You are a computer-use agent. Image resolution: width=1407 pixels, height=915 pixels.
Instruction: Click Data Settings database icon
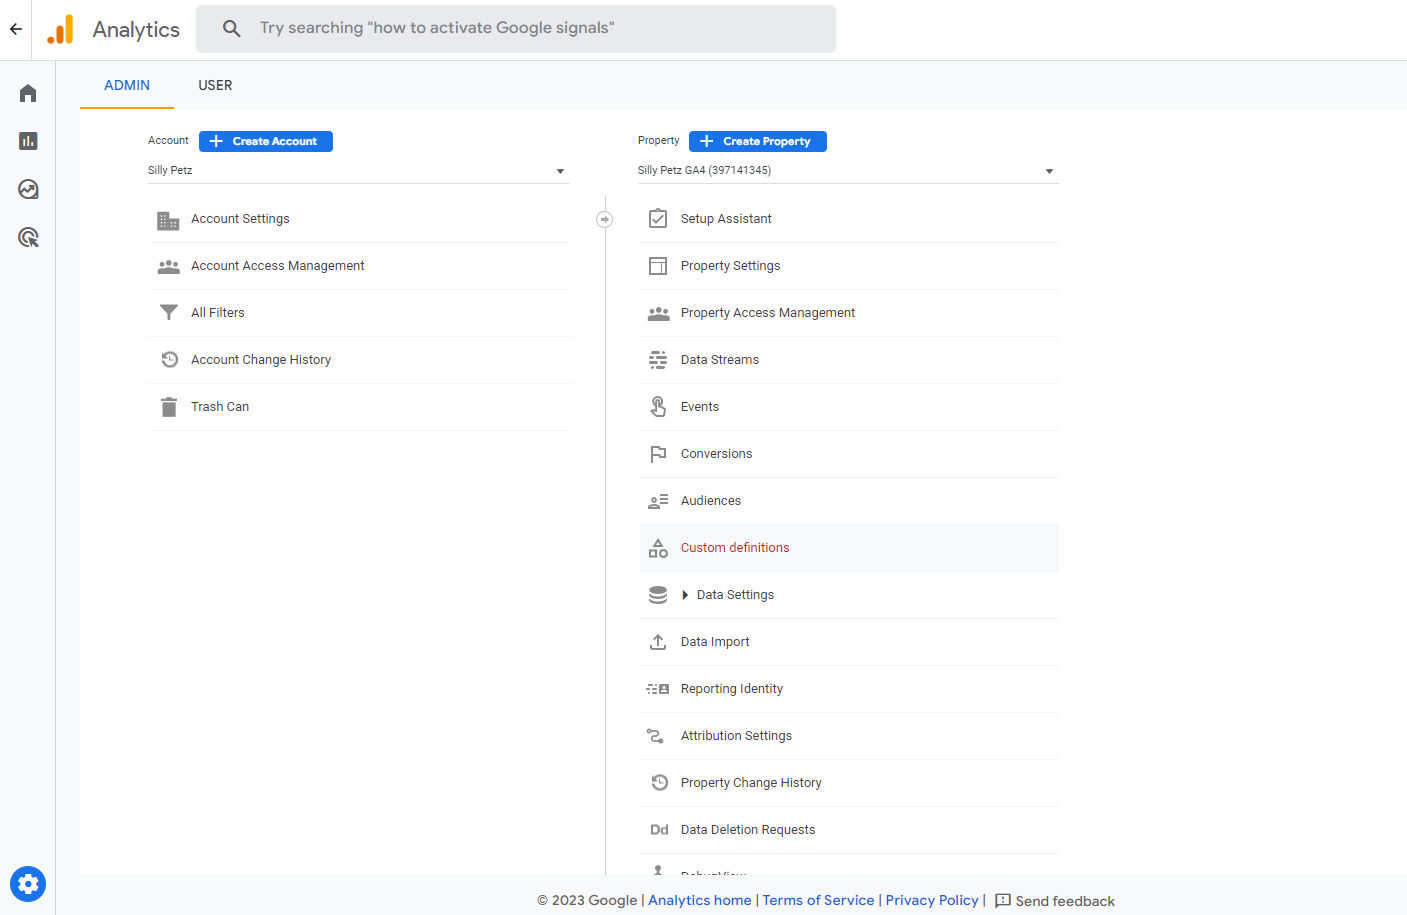pyautogui.click(x=658, y=595)
